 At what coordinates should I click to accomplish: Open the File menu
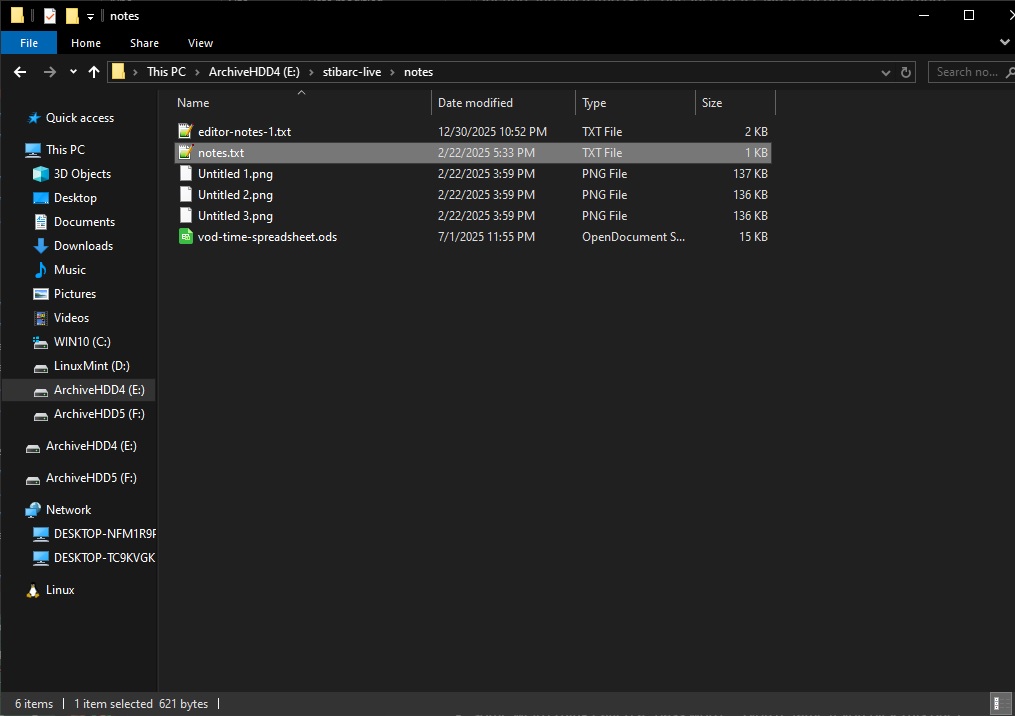pos(29,43)
